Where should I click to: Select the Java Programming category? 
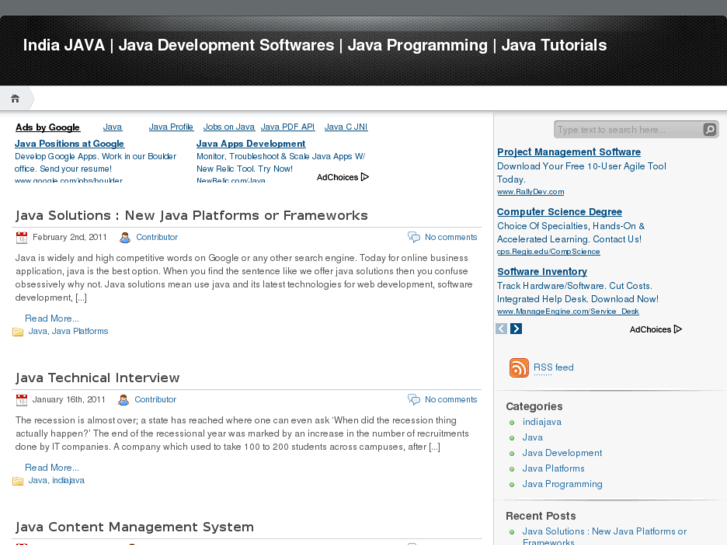(562, 484)
